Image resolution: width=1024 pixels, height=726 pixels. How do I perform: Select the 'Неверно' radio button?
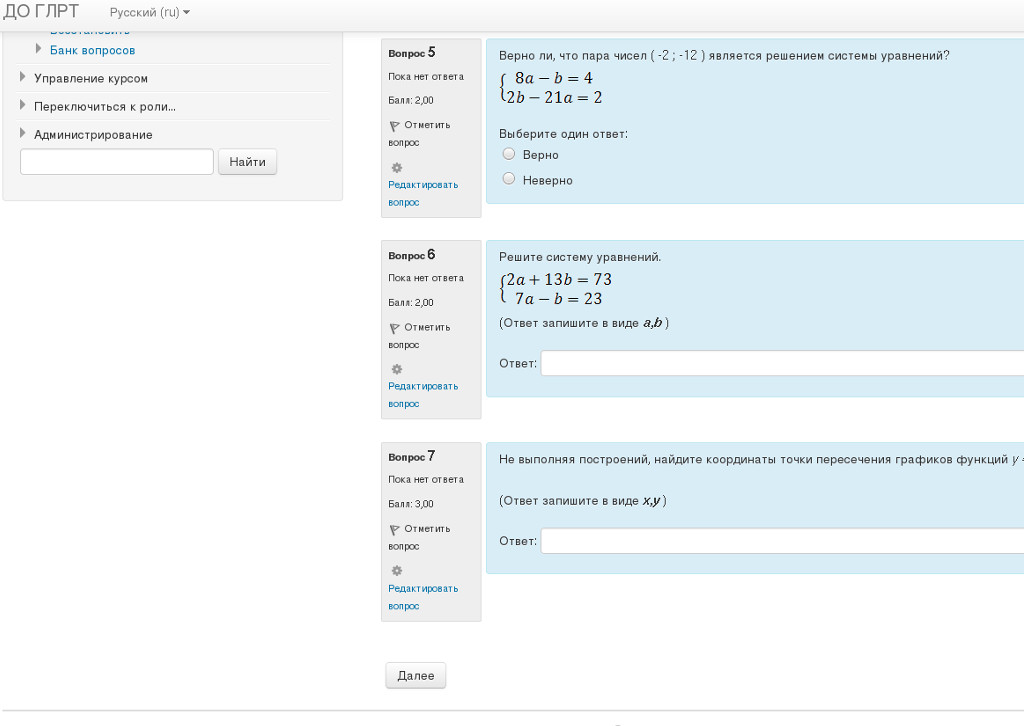pos(509,180)
